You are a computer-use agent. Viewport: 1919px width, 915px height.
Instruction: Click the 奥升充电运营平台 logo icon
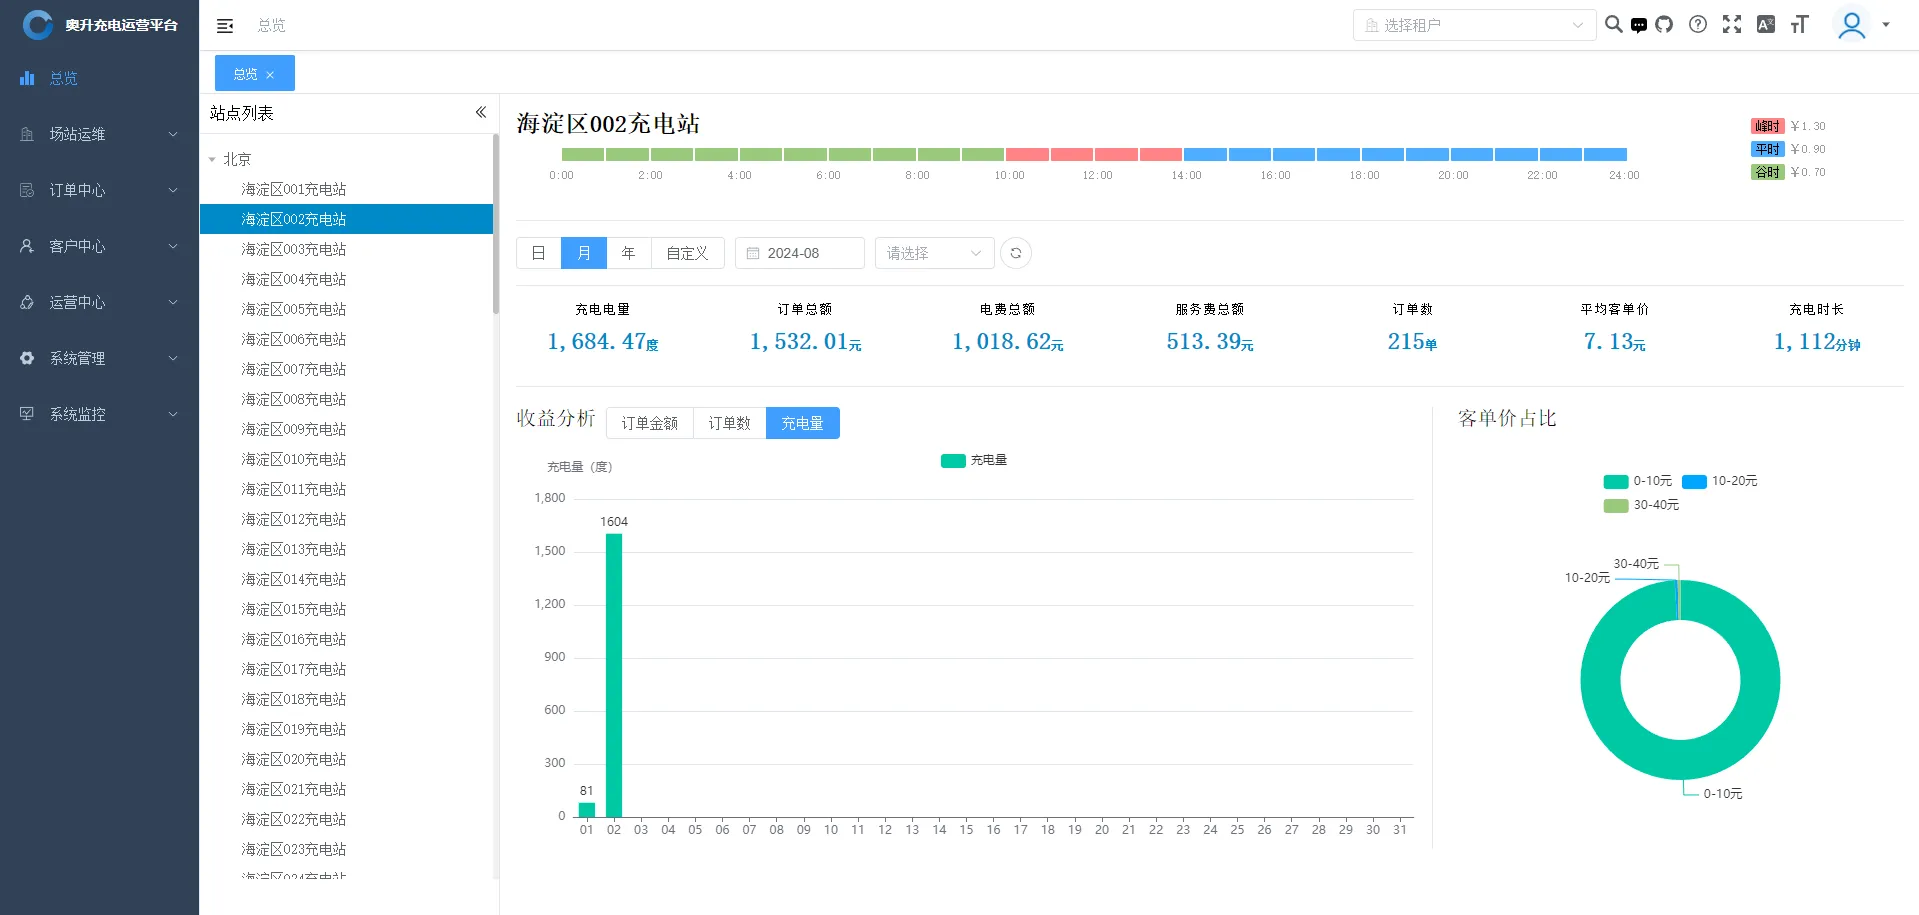(38, 25)
